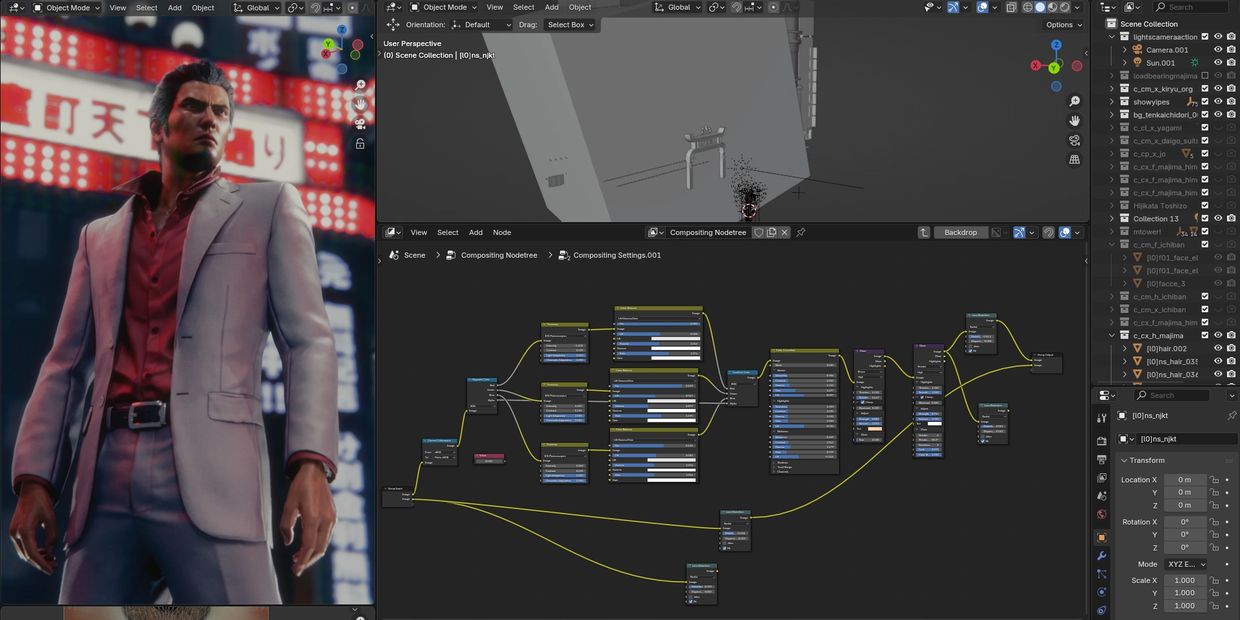Image resolution: width=1240 pixels, height=620 pixels.
Task: Open the Modifiers wrench tab in Properties
Action: (1101, 555)
